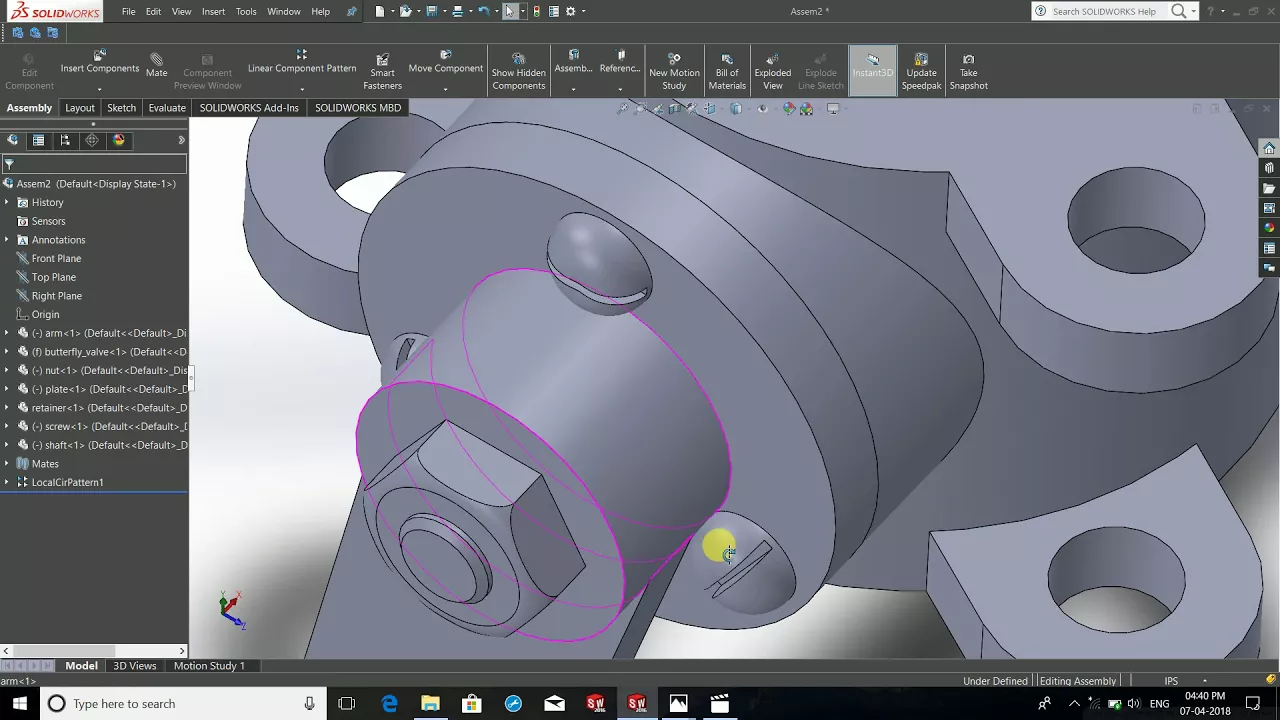
Task: Click the Rebuild traffic light icon
Action: coord(537,11)
